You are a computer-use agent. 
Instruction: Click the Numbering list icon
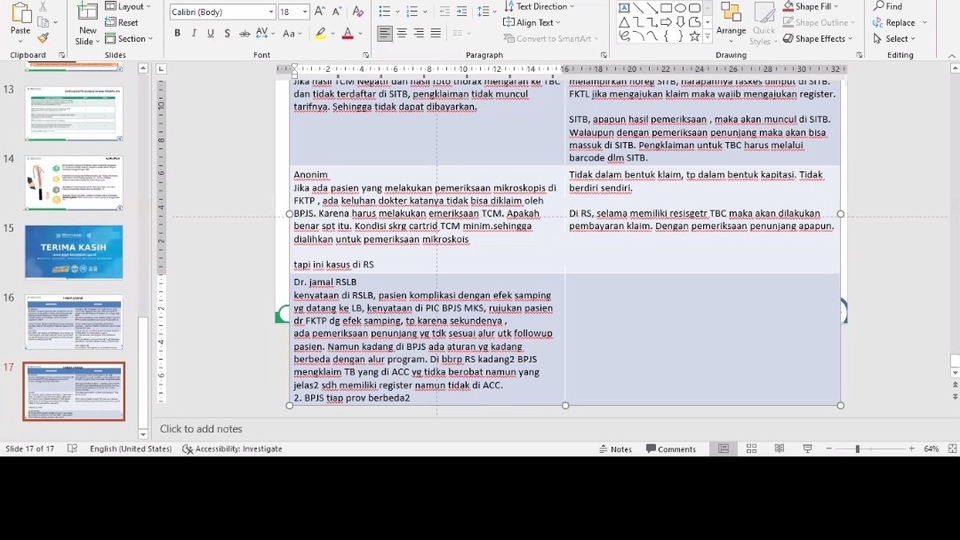coord(413,12)
